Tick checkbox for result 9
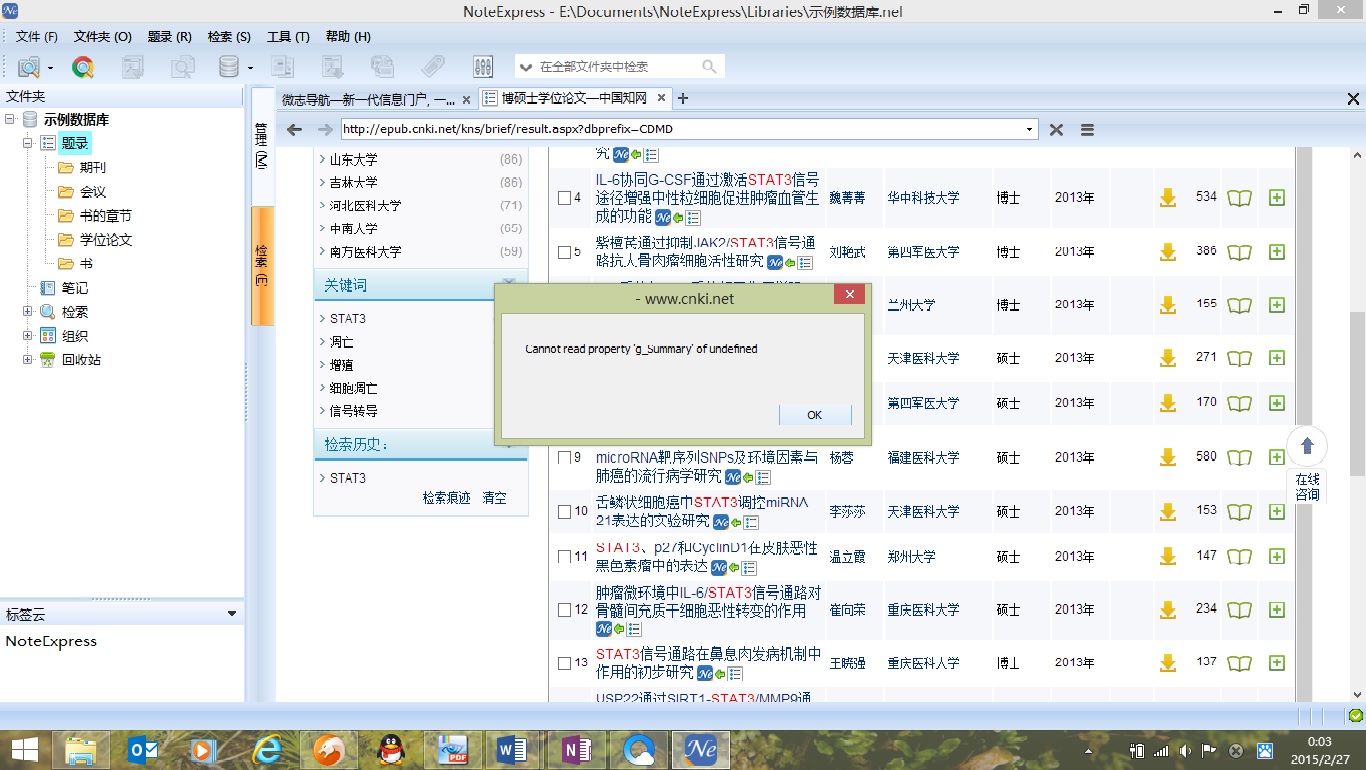Viewport: 1366px width, 770px height. point(564,458)
